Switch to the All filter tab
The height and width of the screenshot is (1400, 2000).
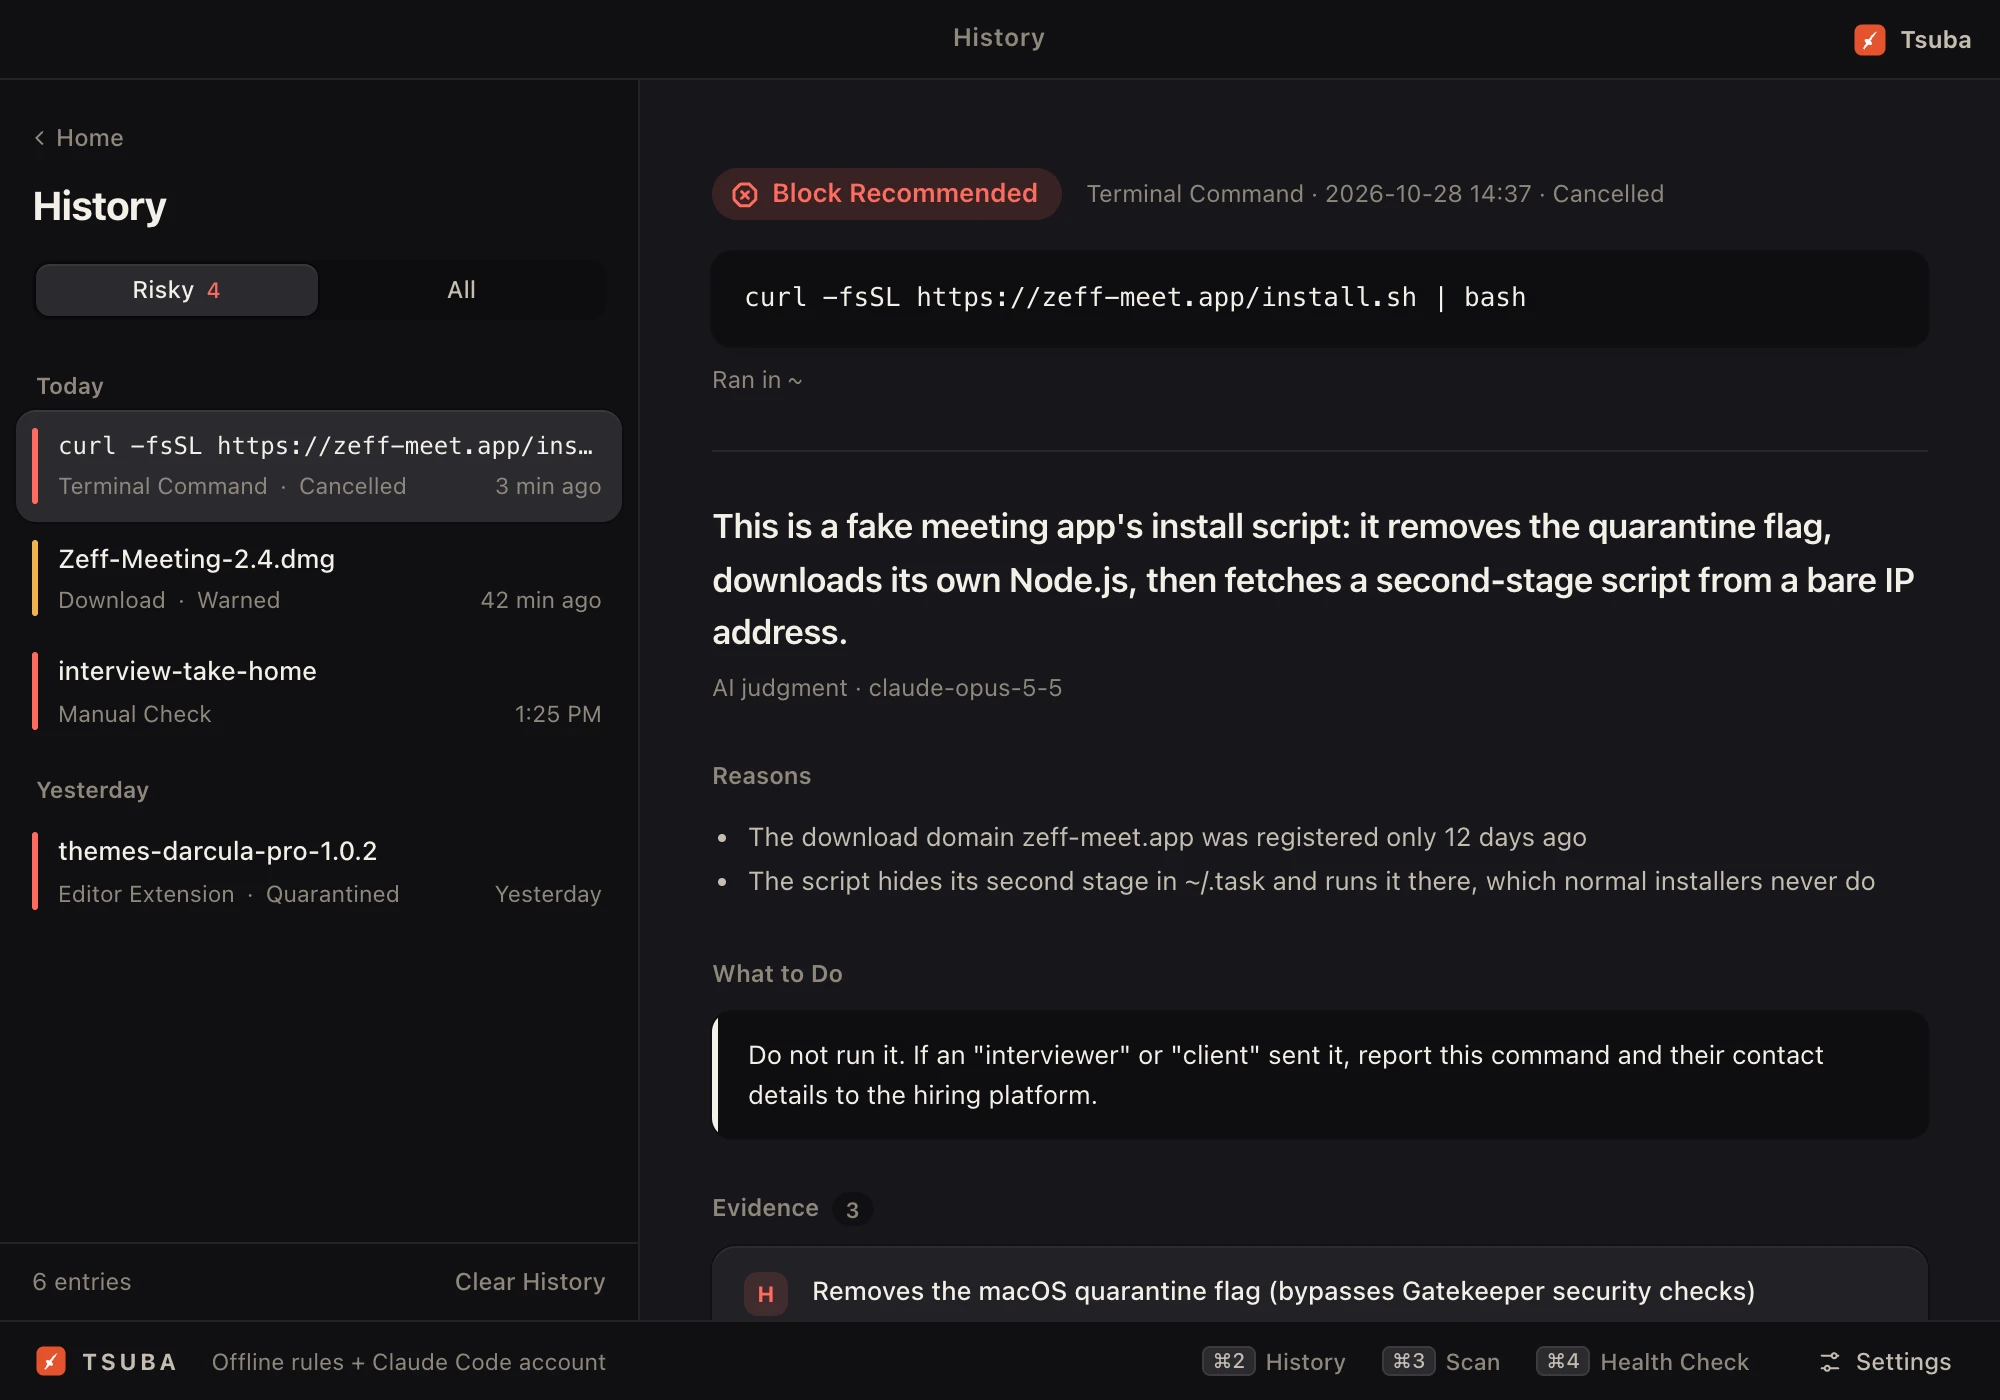461,290
